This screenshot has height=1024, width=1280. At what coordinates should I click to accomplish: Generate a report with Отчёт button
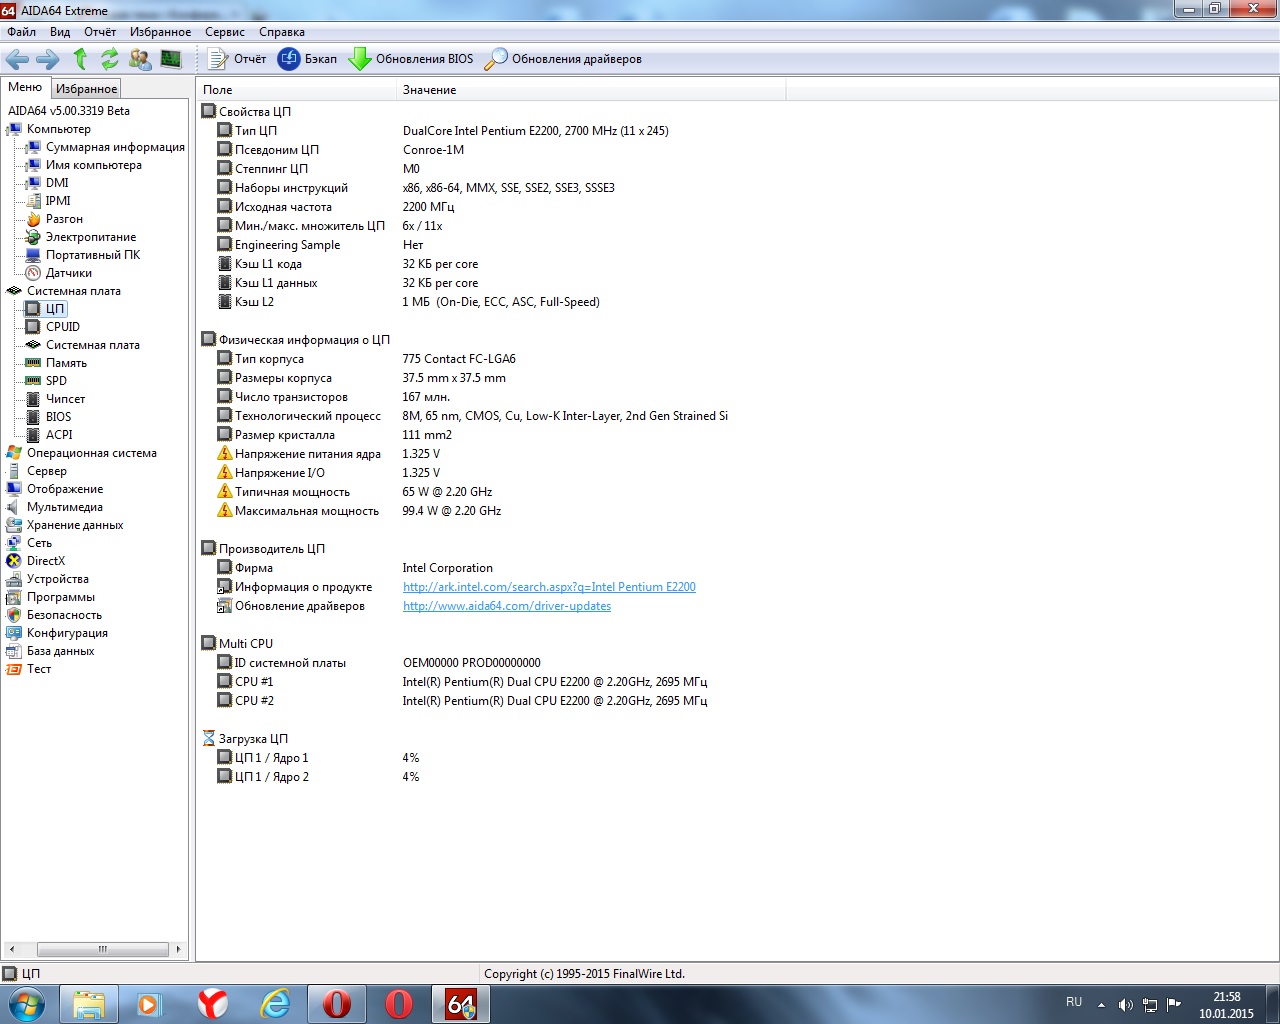(237, 59)
